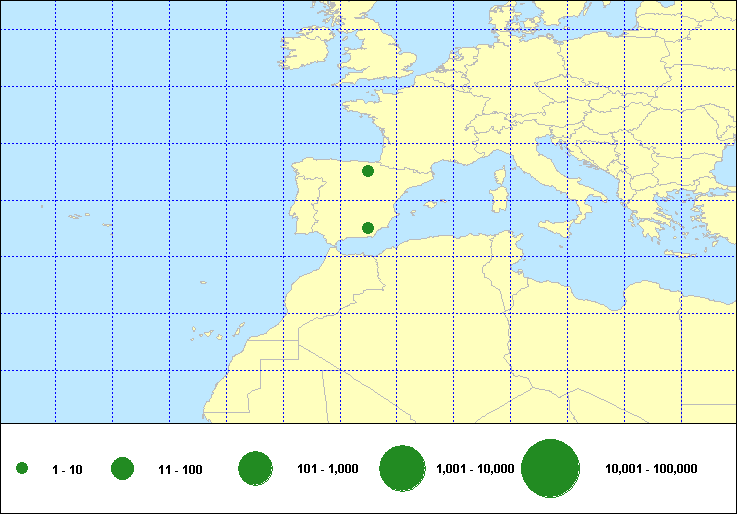Click the '10,001 - 100,000' legend label
The height and width of the screenshot is (514, 737).
point(651,469)
